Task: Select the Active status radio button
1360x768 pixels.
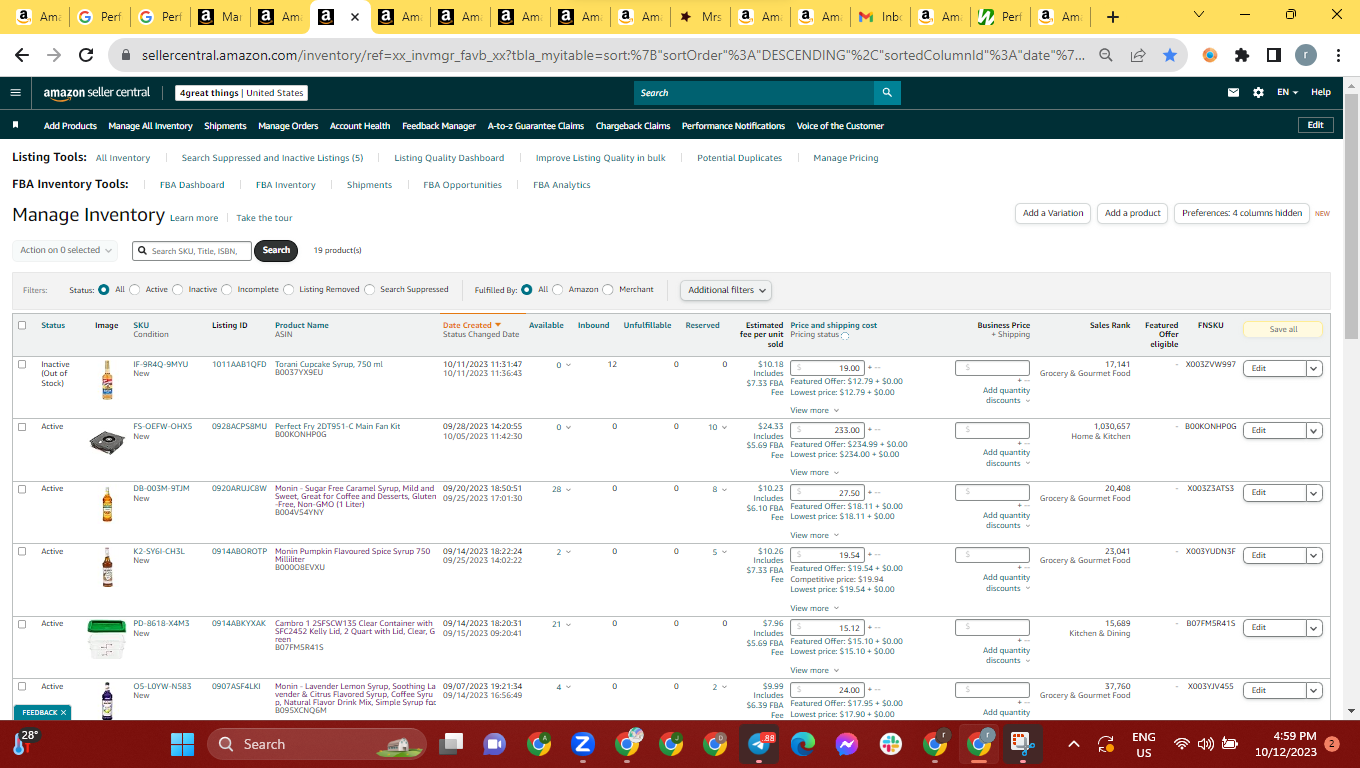Action: 135,290
